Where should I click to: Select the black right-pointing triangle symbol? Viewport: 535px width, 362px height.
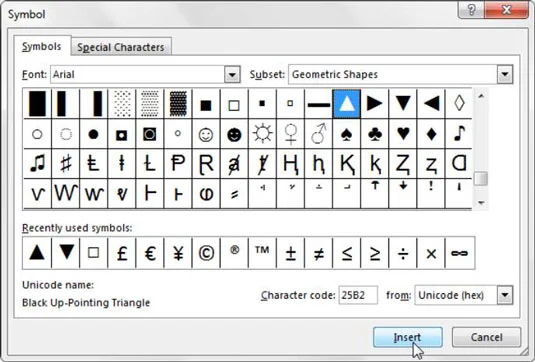click(x=374, y=104)
